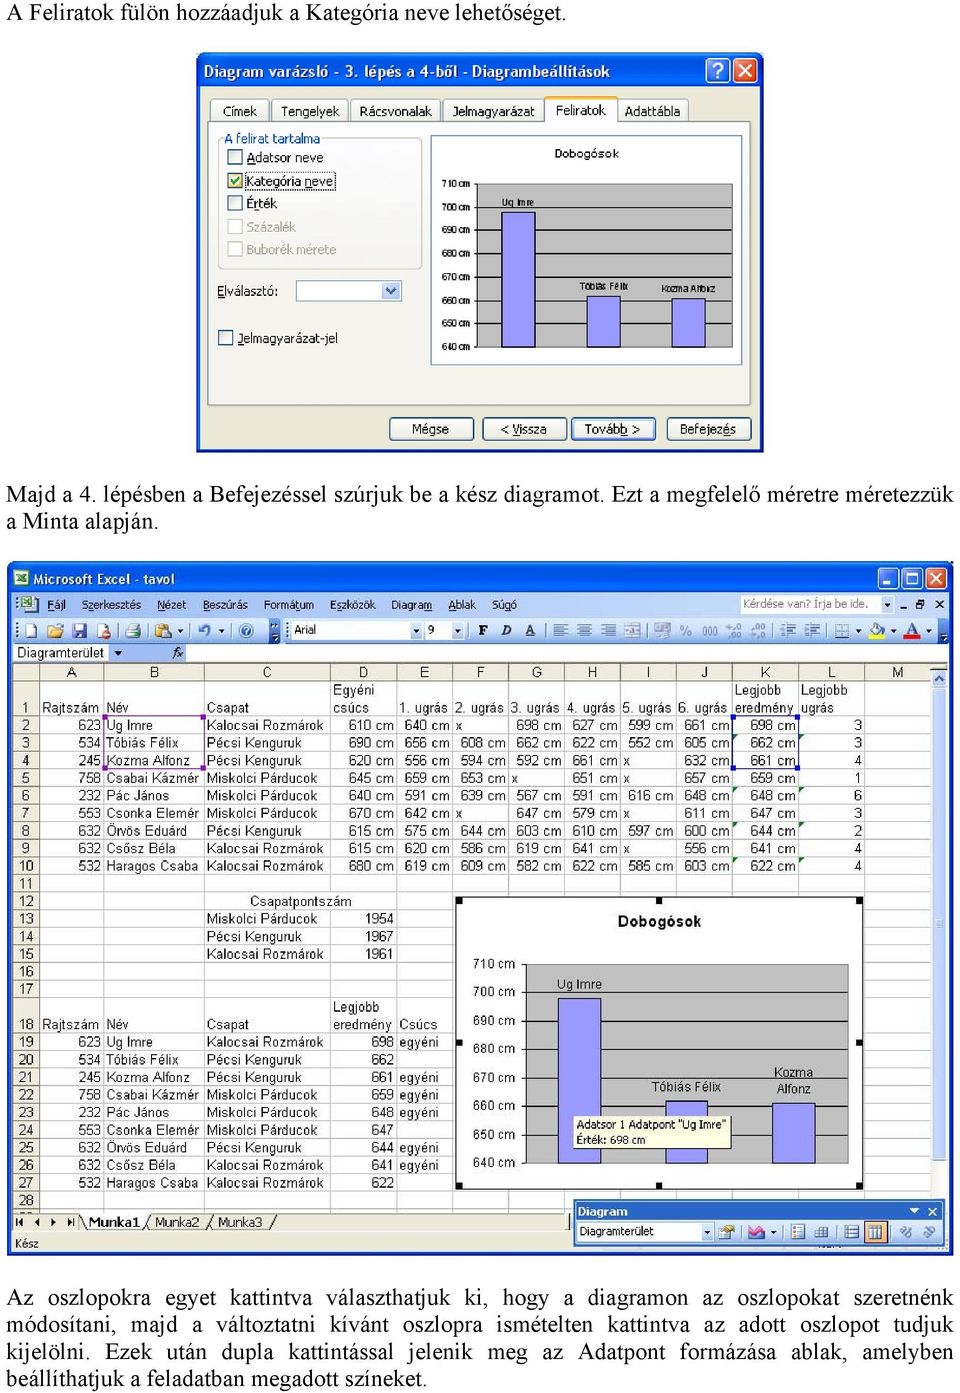Select the Munka3 sheet tab
The image size is (960, 1393).
click(240, 1222)
